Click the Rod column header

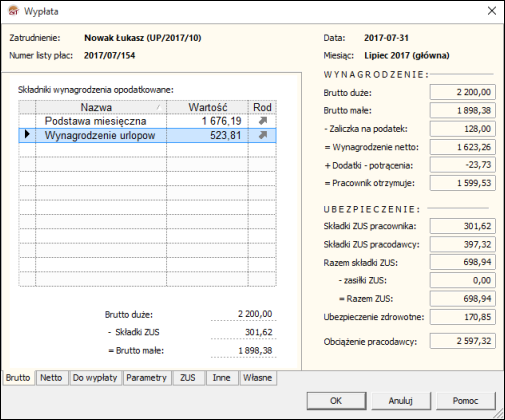(x=262, y=107)
